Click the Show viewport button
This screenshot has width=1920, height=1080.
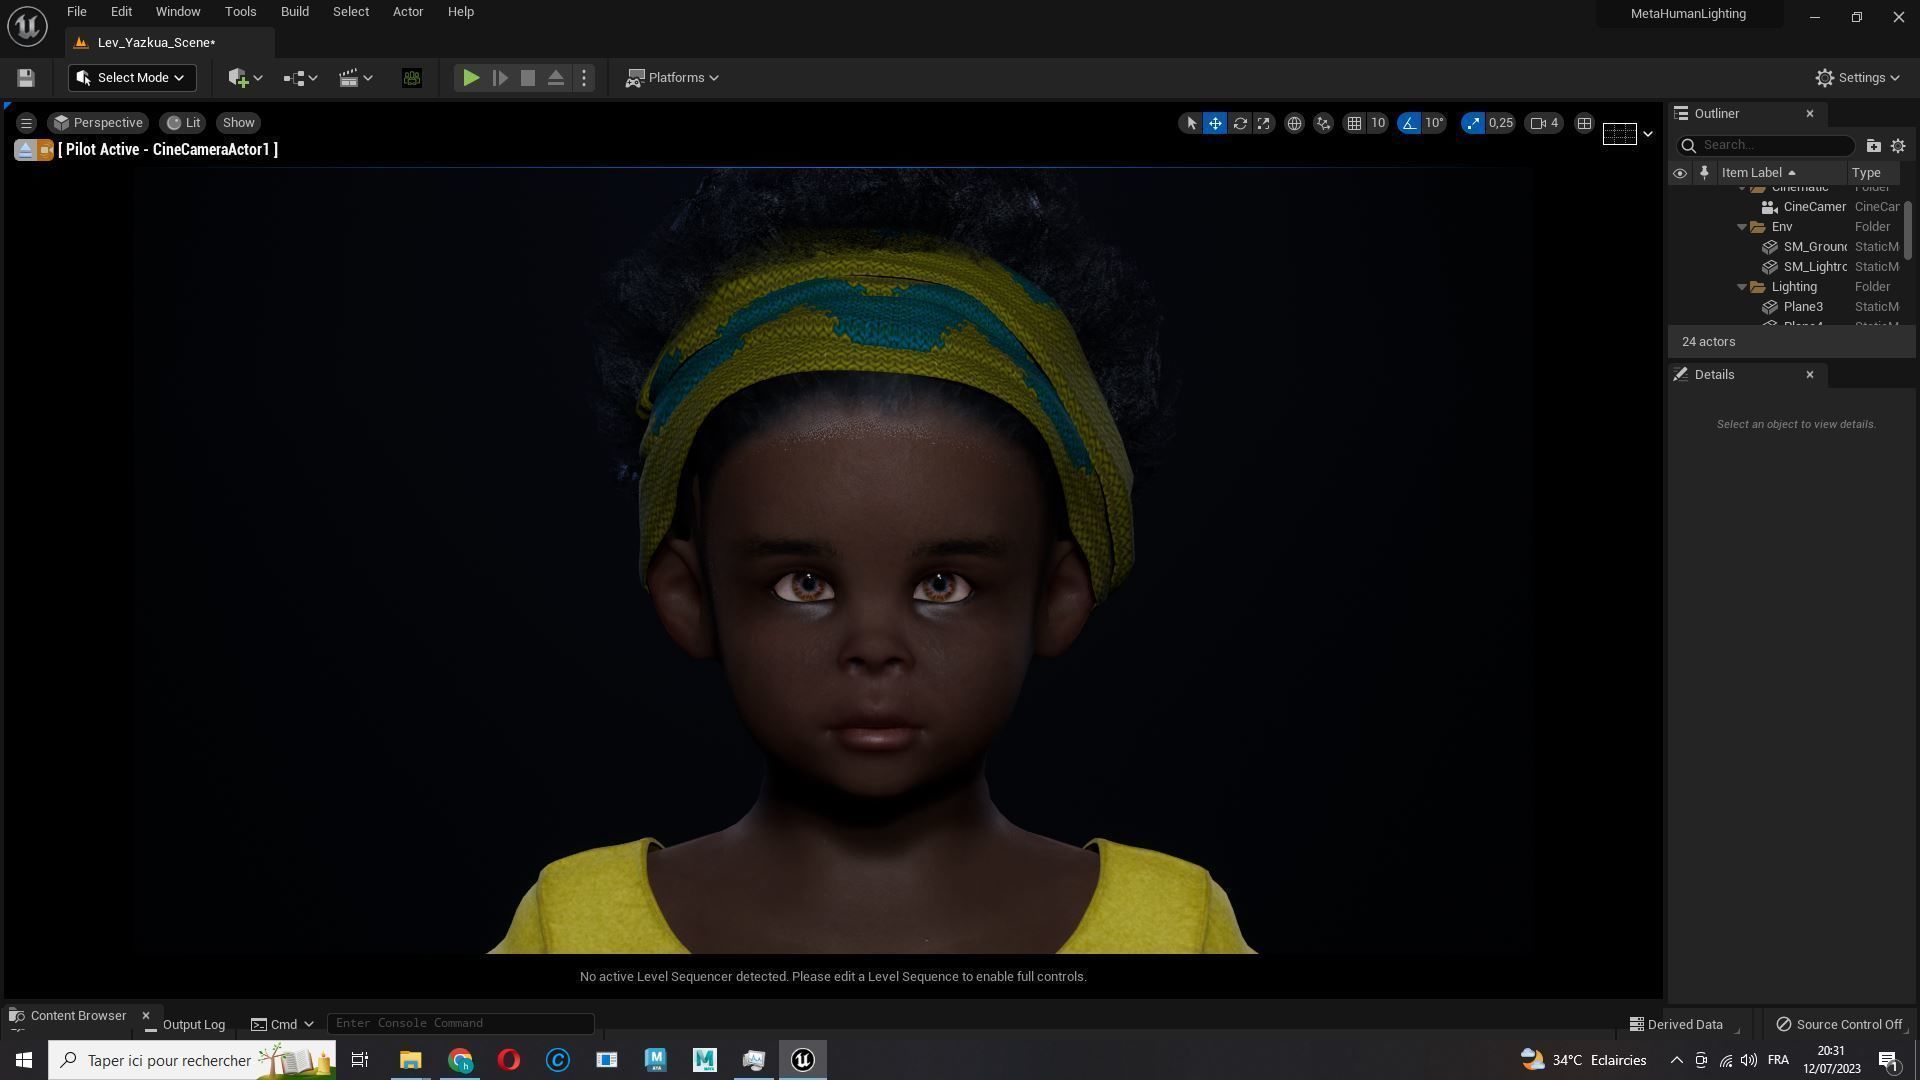click(x=238, y=123)
